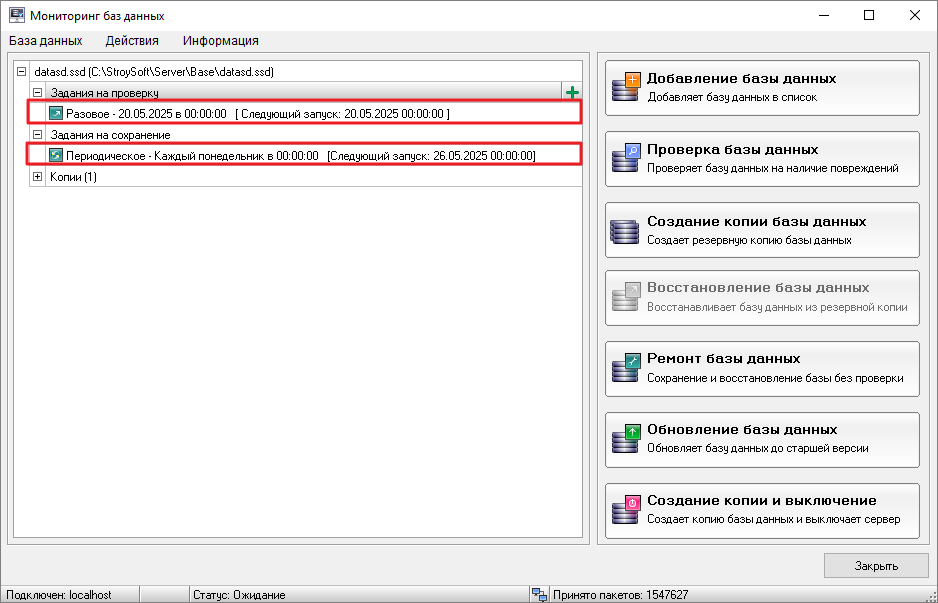938x603 pixels.
Task: Click the Создание копии и выключение icon
Action: pos(625,510)
